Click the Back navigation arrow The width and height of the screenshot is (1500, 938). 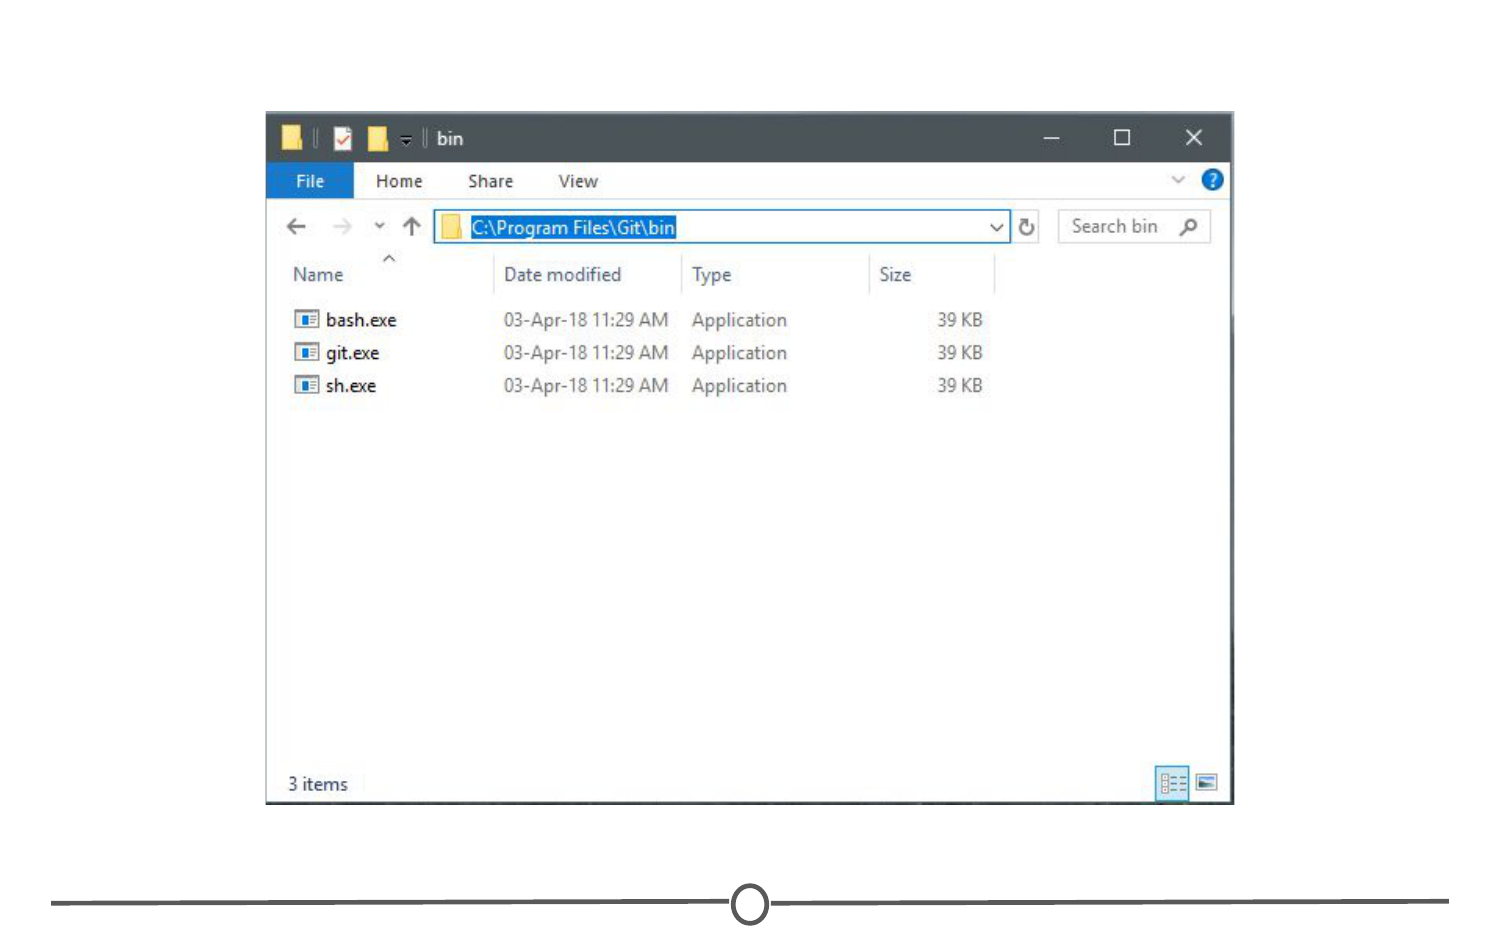(296, 227)
